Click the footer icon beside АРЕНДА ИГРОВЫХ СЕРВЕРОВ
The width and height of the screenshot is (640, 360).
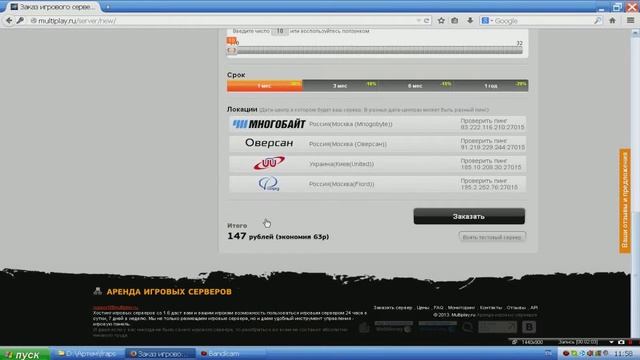tap(97, 291)
